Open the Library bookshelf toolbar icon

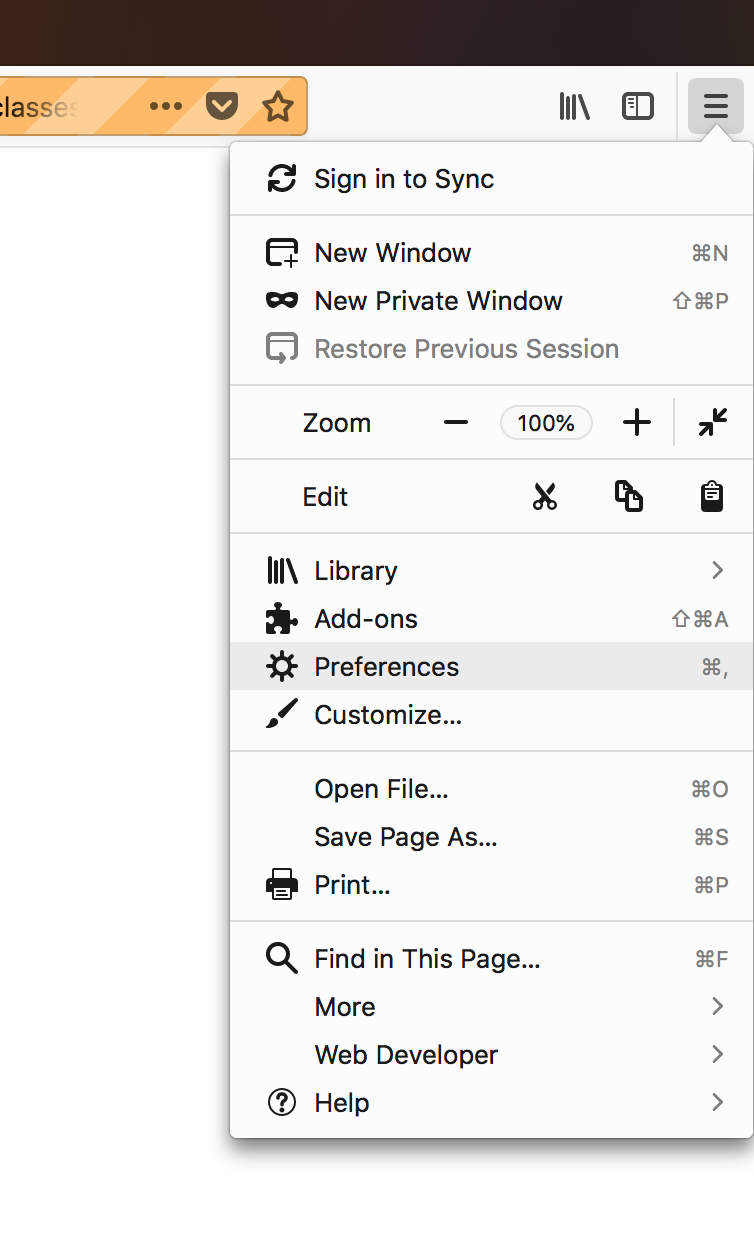click(x=574, y=106)
